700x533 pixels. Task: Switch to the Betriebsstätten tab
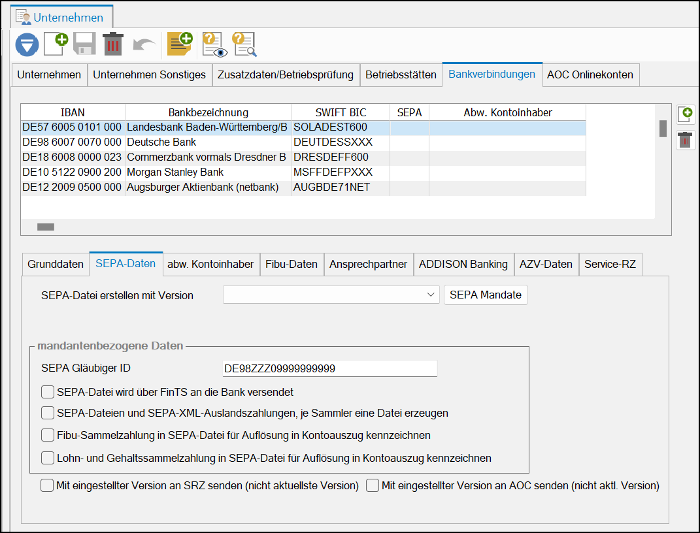[401, 75]
